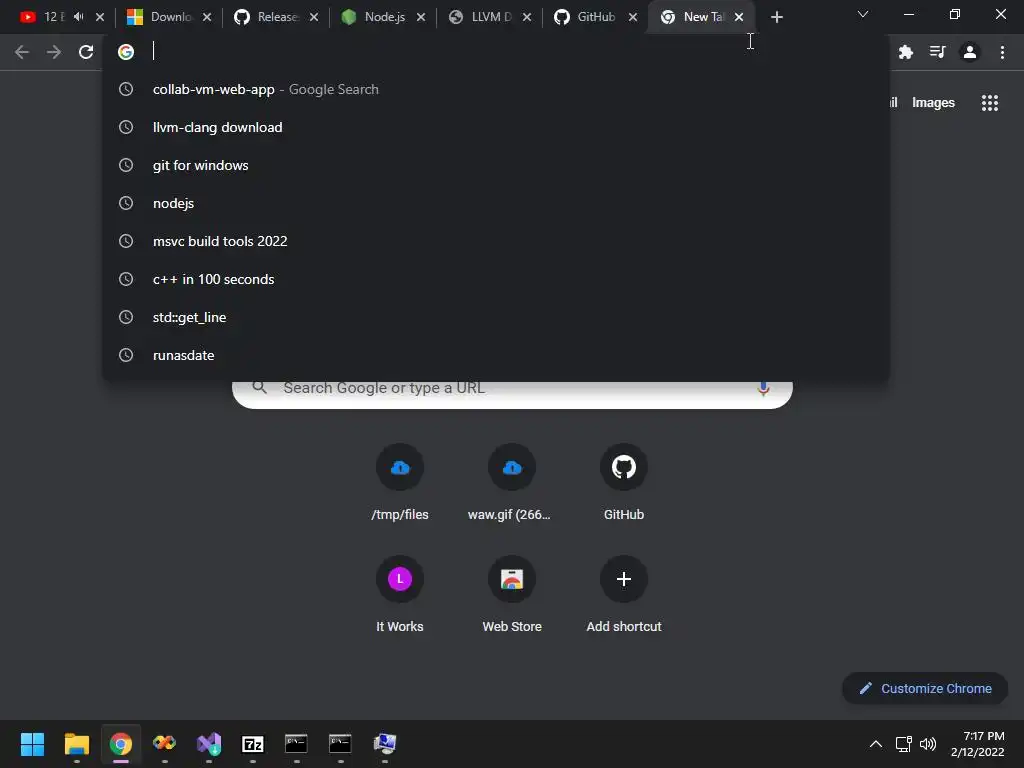This screenshot has height=768, width=1024.
Task: Mute the YouTube tab speaker icon
Action: click(79, 17)
